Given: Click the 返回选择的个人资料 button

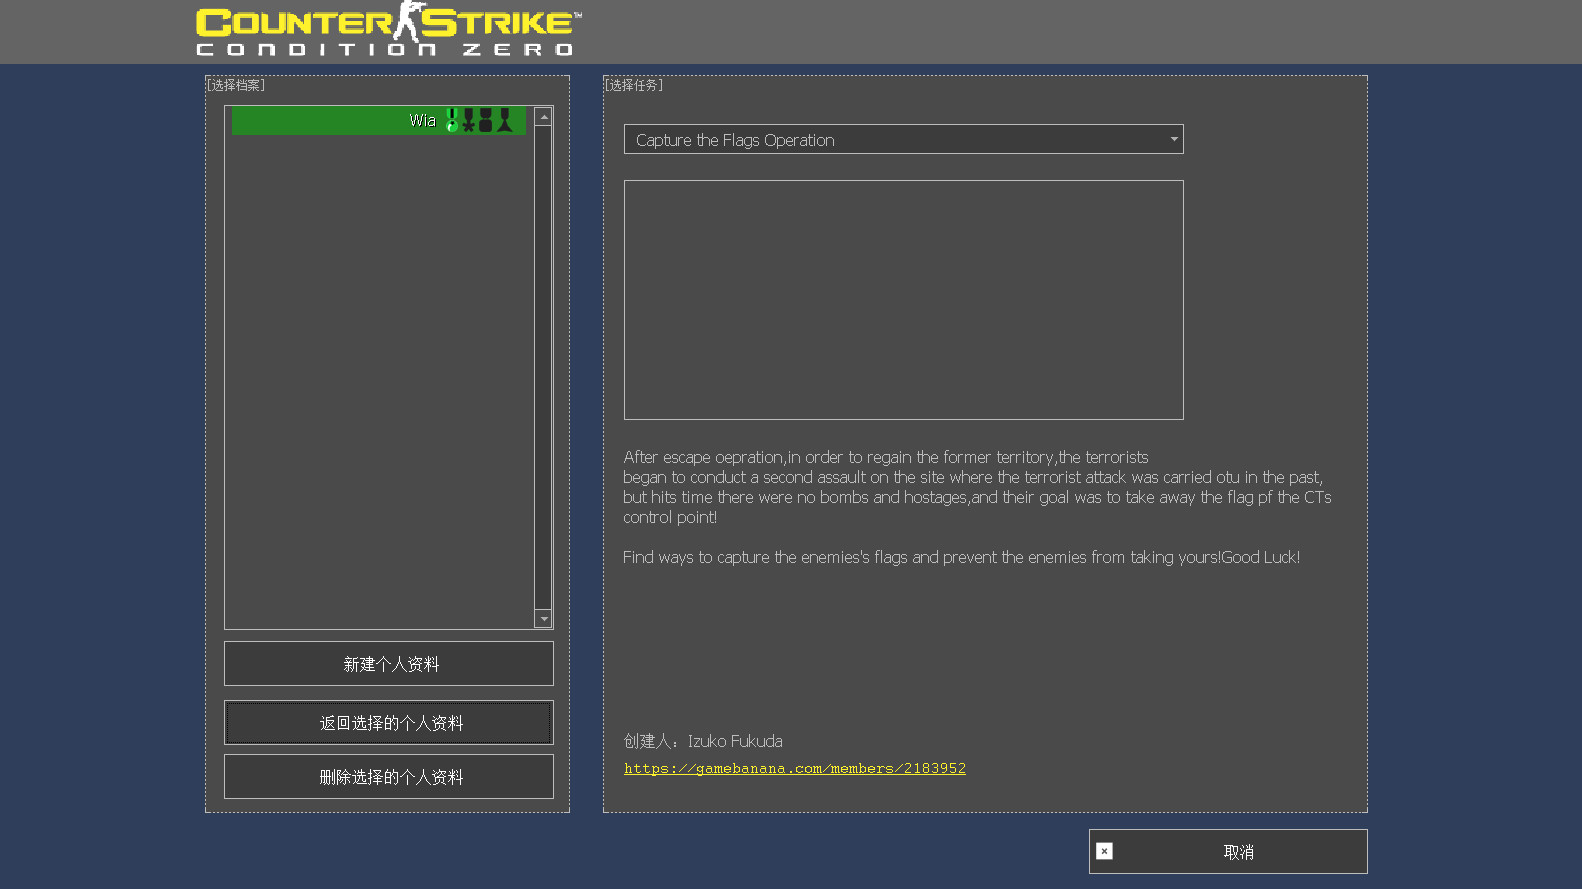Looking at the screenshot, I should 389,723.
